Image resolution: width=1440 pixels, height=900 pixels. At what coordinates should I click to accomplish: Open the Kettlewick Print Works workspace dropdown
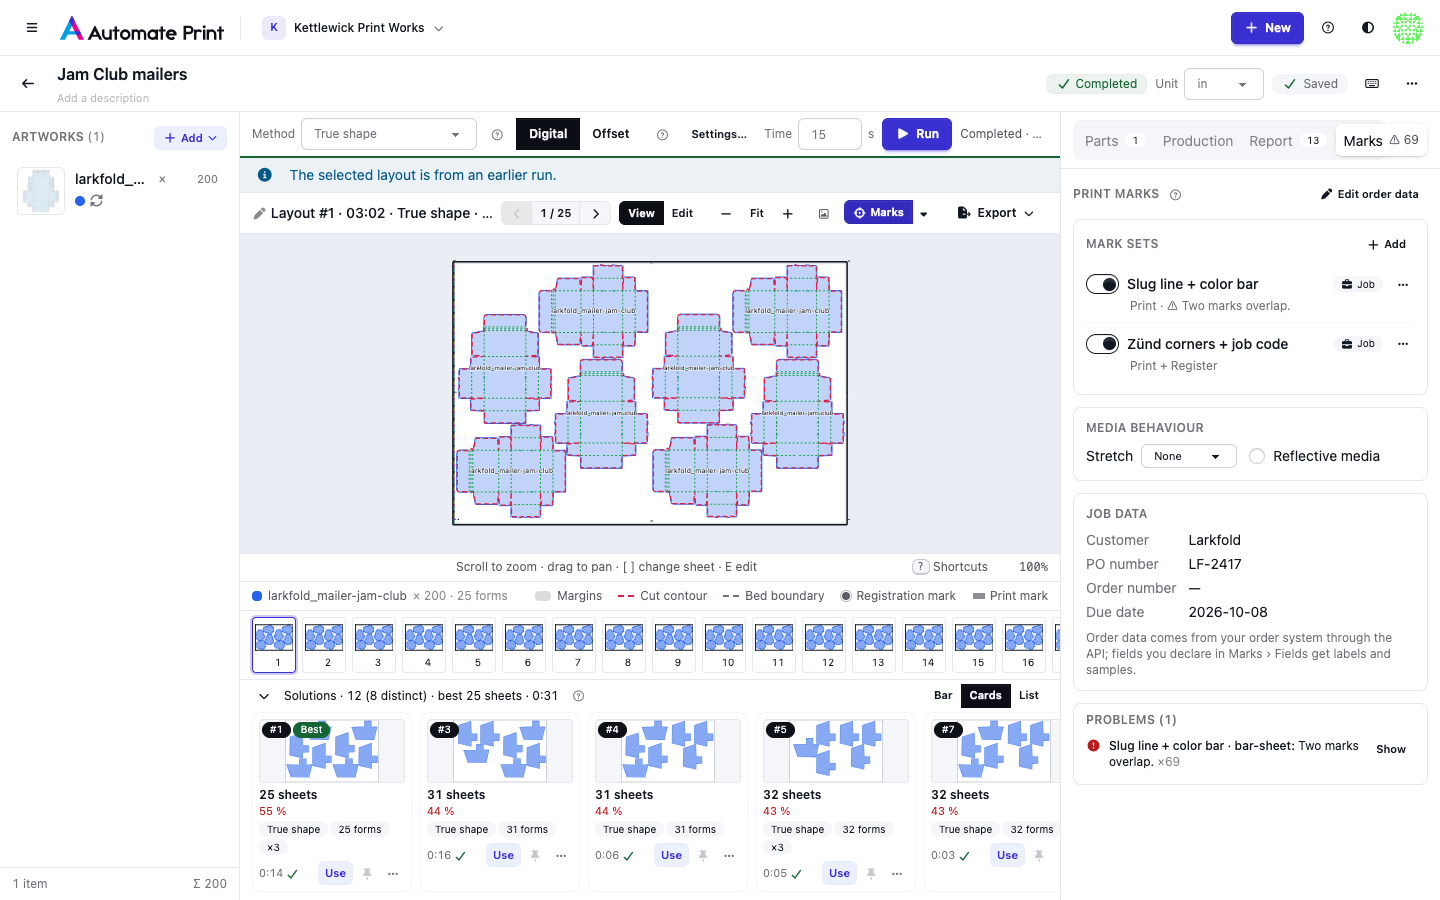click(x=354, y=28)
